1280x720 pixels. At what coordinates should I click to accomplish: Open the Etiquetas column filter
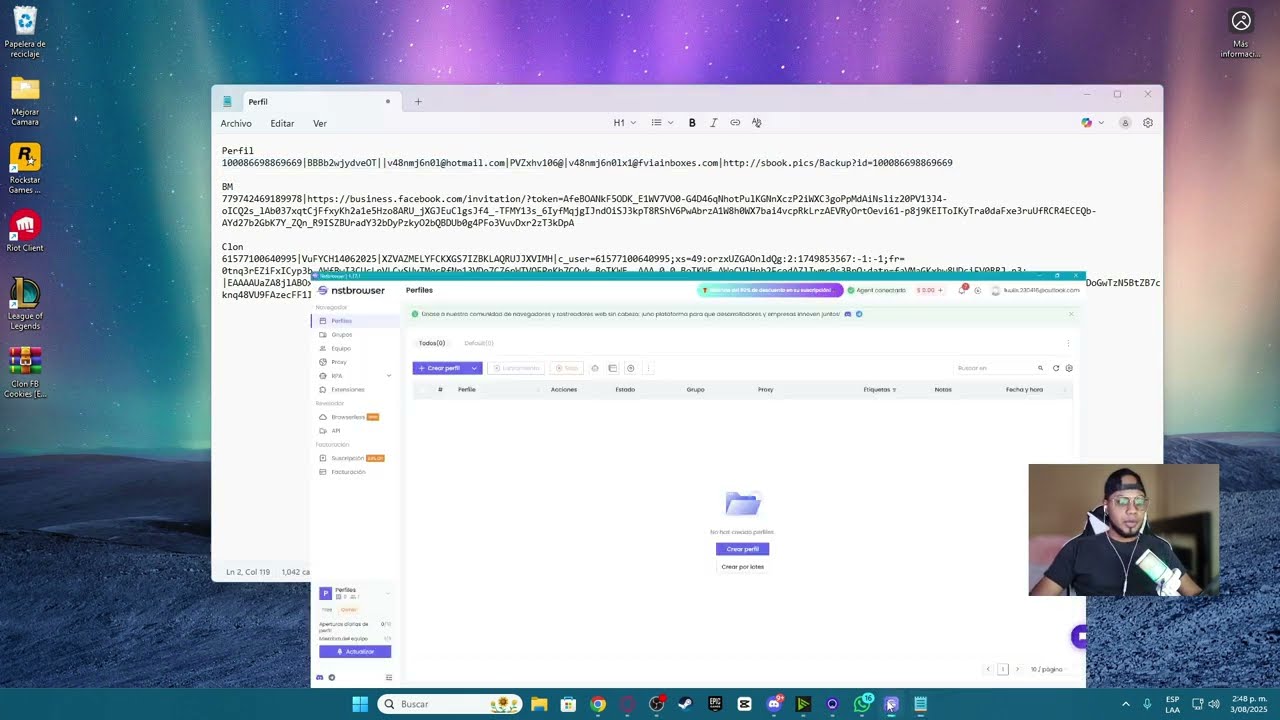894,390
